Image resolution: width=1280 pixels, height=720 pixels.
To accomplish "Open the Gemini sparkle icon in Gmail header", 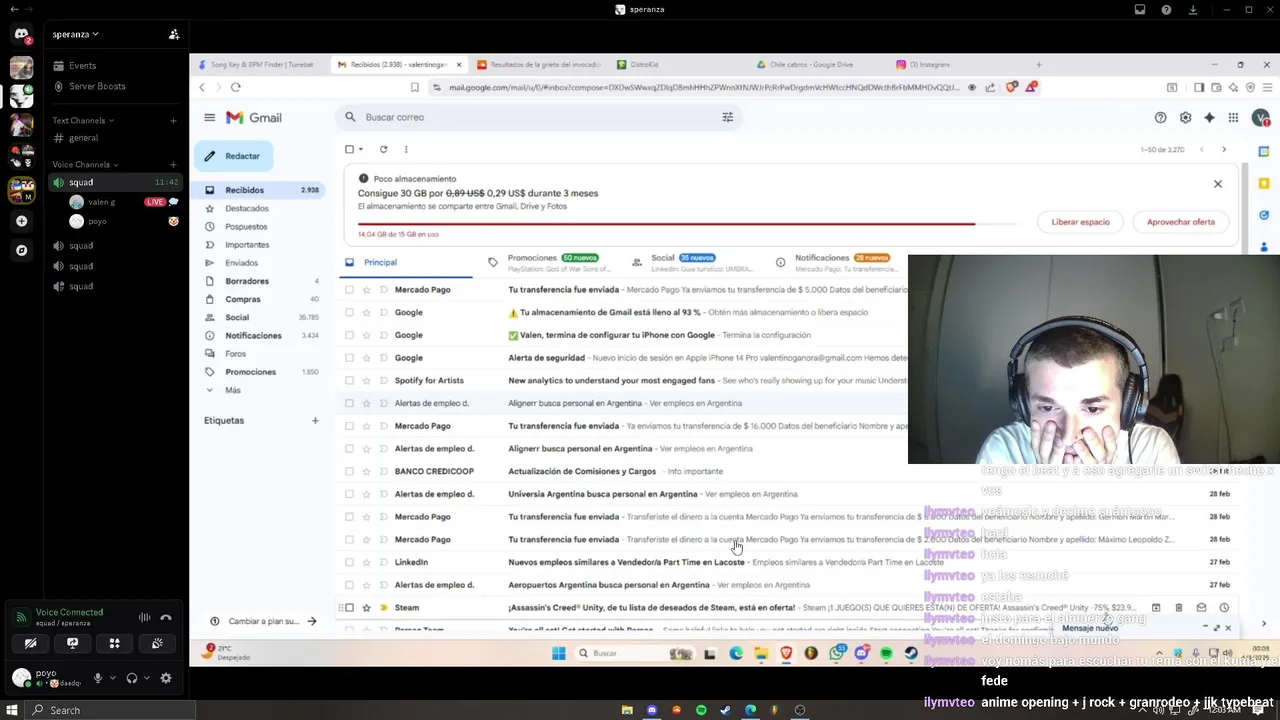I will coord(1209,117).
